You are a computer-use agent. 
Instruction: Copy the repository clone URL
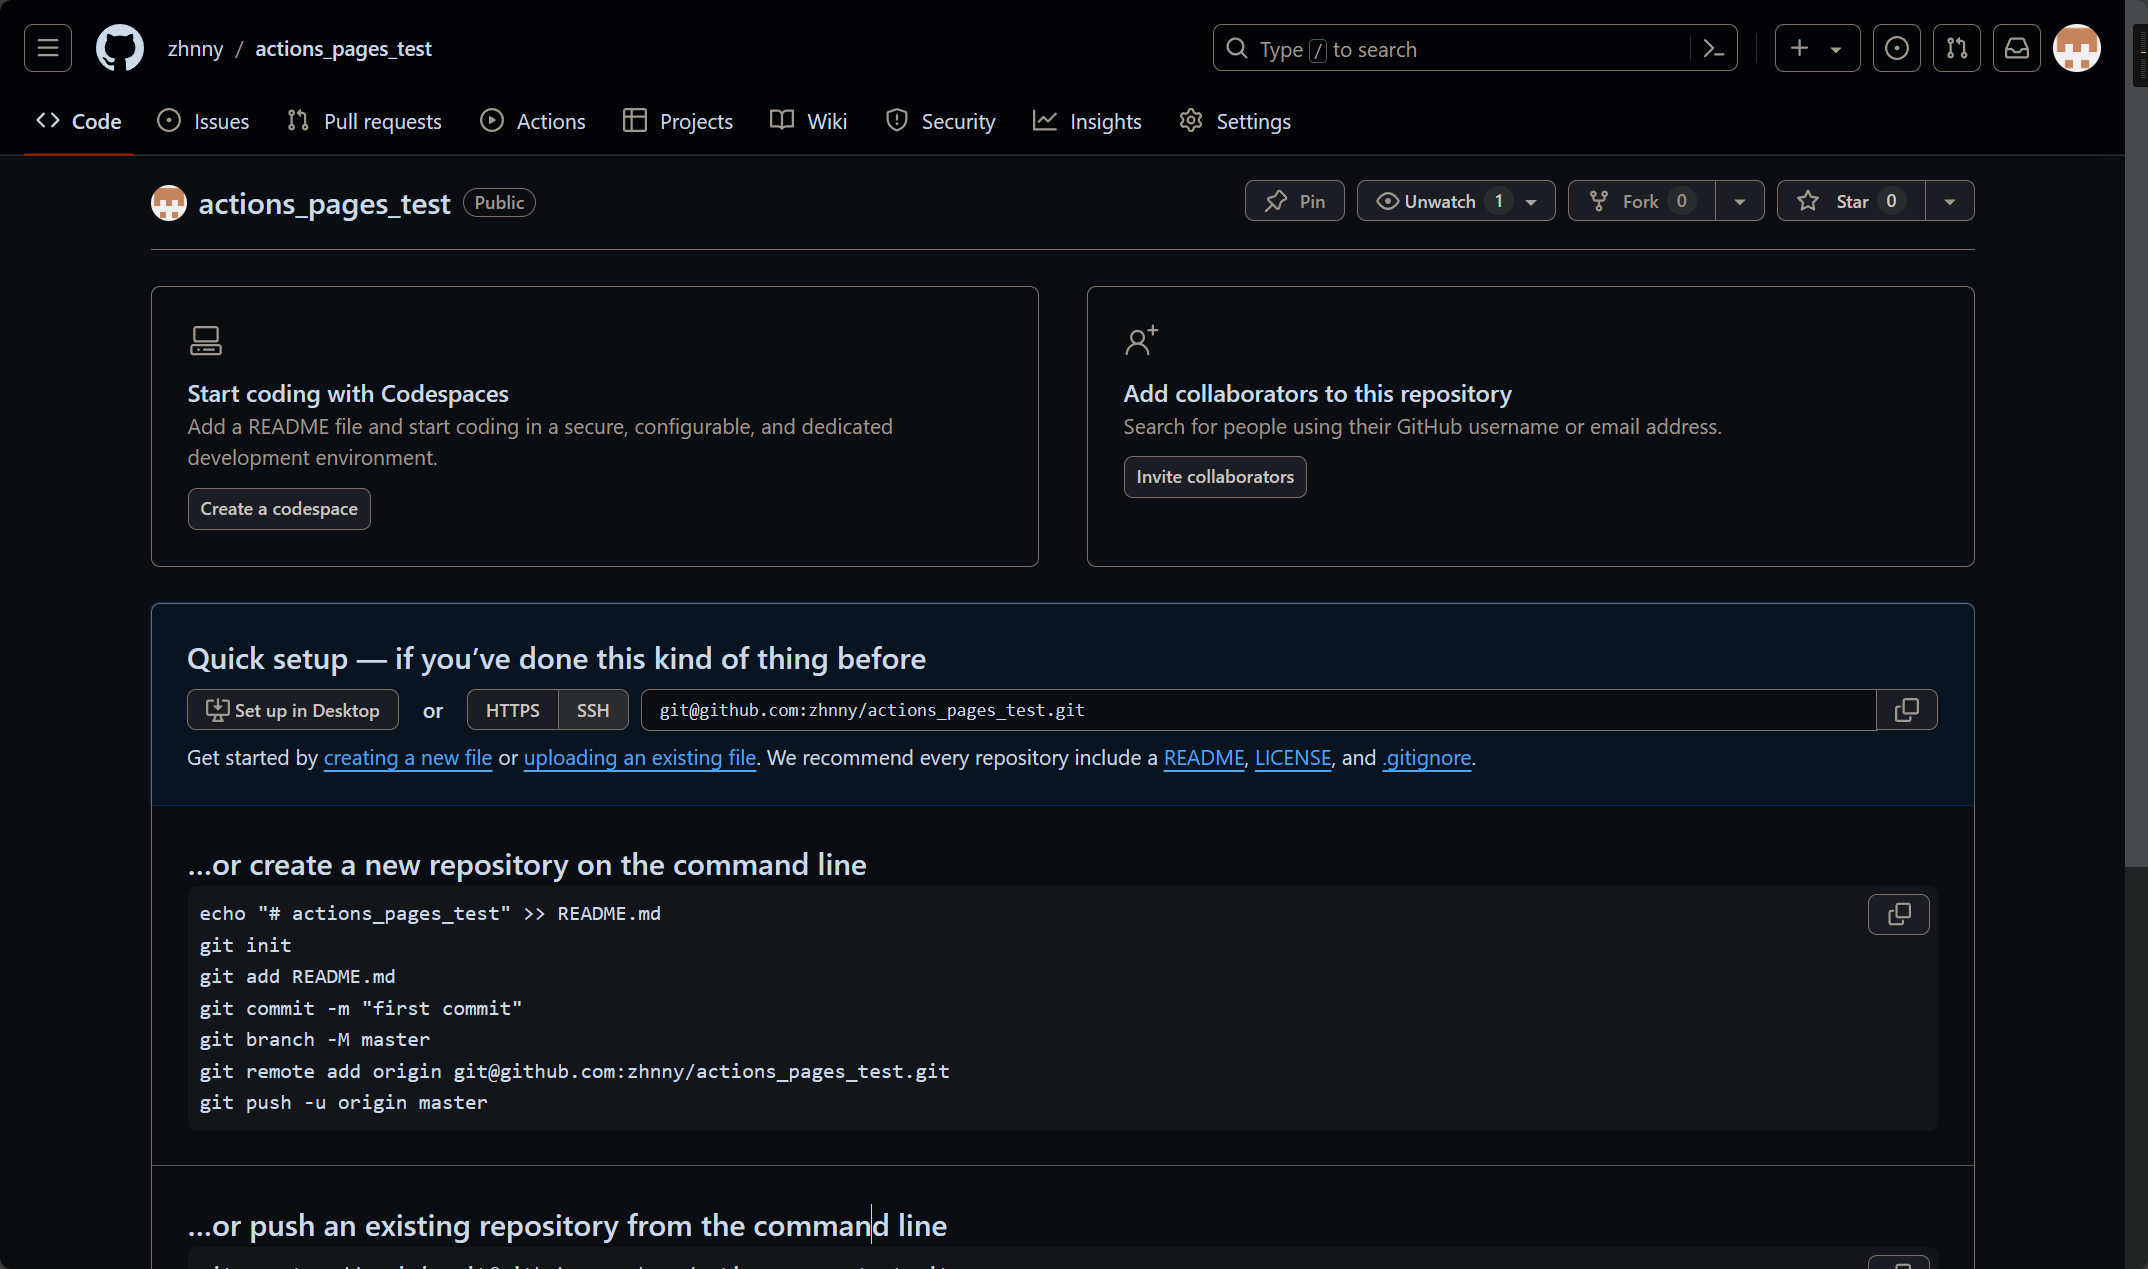(x=1906, y=710)
